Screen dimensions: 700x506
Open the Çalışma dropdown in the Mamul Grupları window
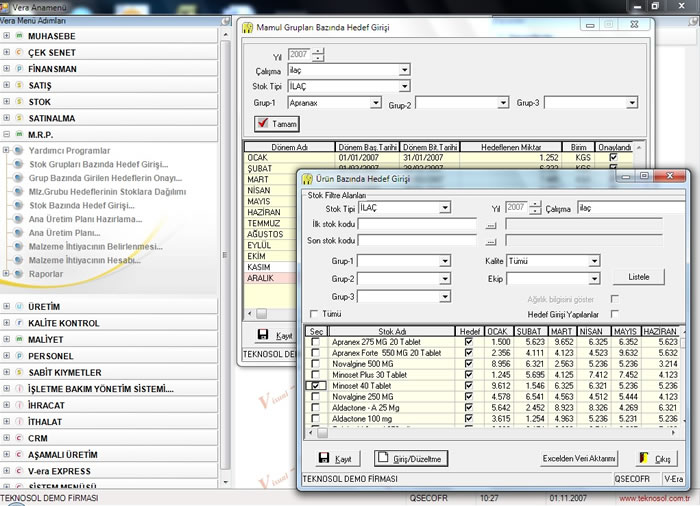404,70
